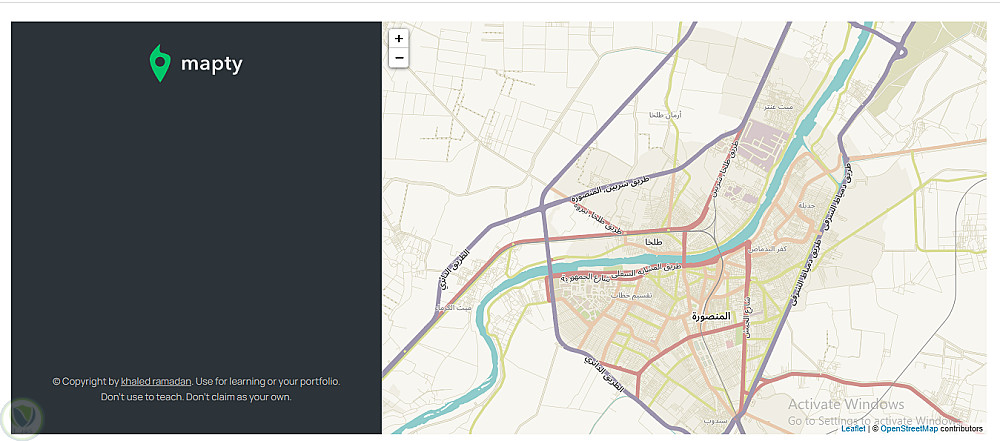The width and height of the screenshot is (1000, 441).
Task: Open the Leaflet attribution link
Action: (x=853, y=429)
